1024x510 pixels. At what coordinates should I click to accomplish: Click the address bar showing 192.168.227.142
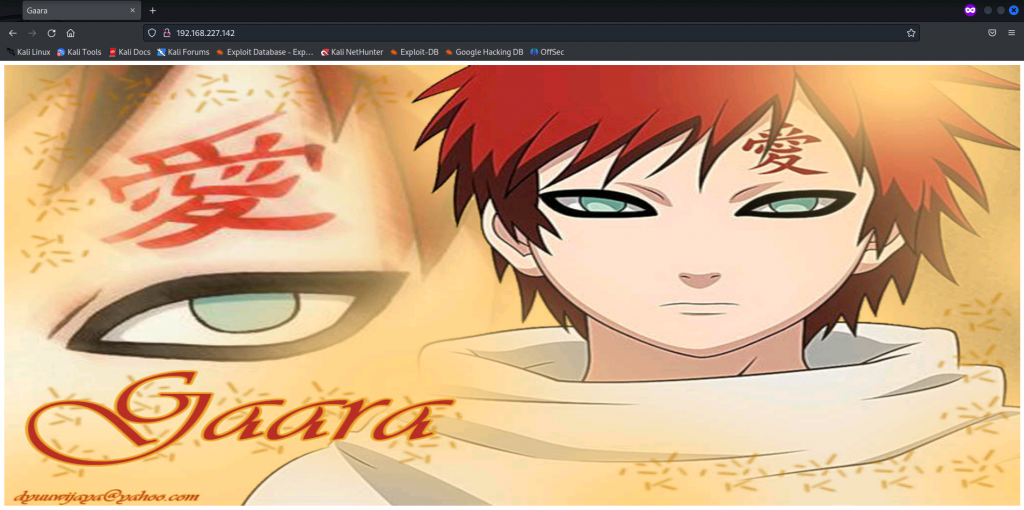click(532, 33)
